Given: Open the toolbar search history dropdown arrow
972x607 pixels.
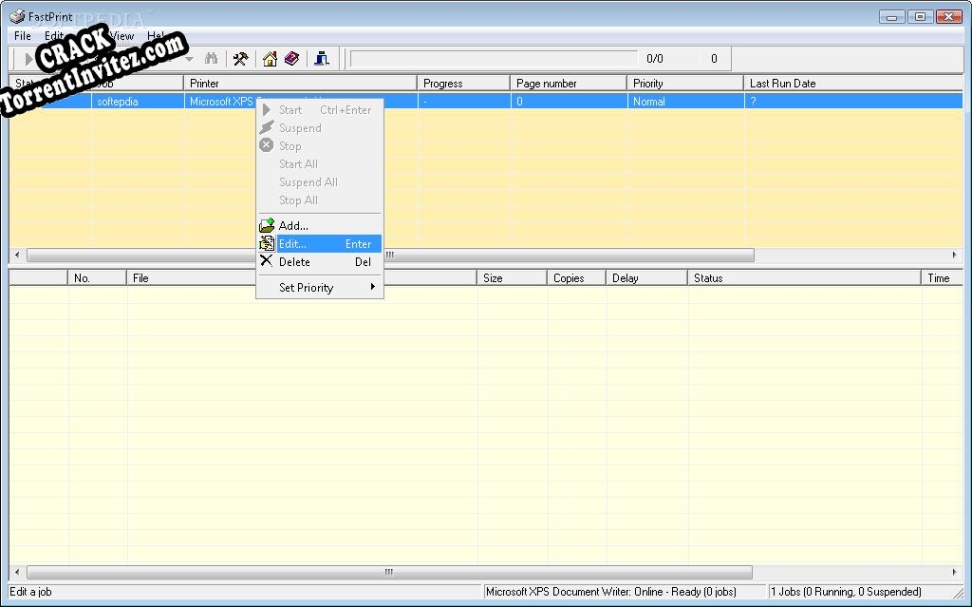Looking at the screenshot, I should [189, 58].
